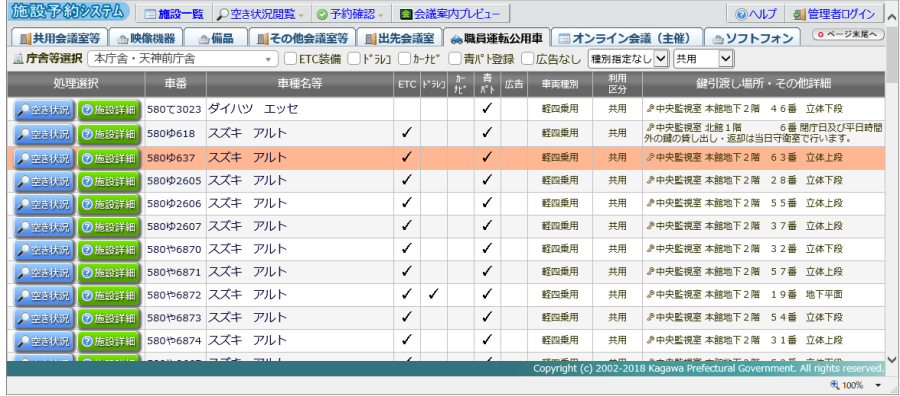Switch to 共用会議室等 tab
Image resolution: width=900 pixels, height=396 pixels.
tap(59, 38)
